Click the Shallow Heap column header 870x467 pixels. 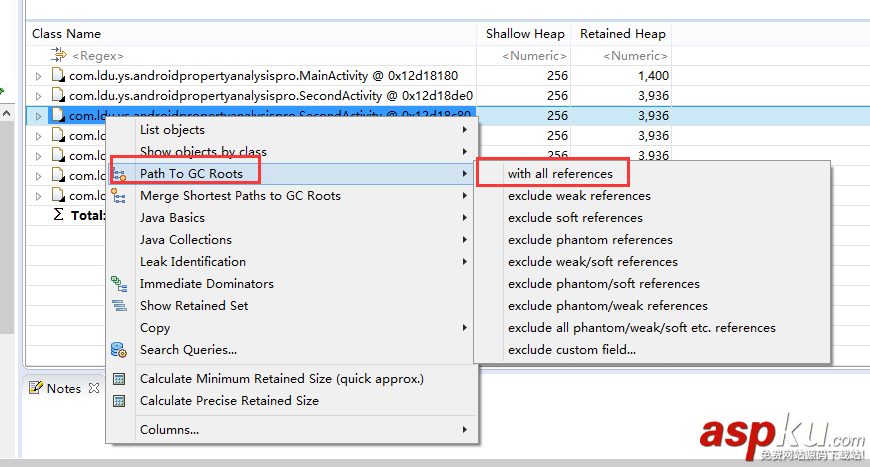pyautogui.click(x=525, y=34)
